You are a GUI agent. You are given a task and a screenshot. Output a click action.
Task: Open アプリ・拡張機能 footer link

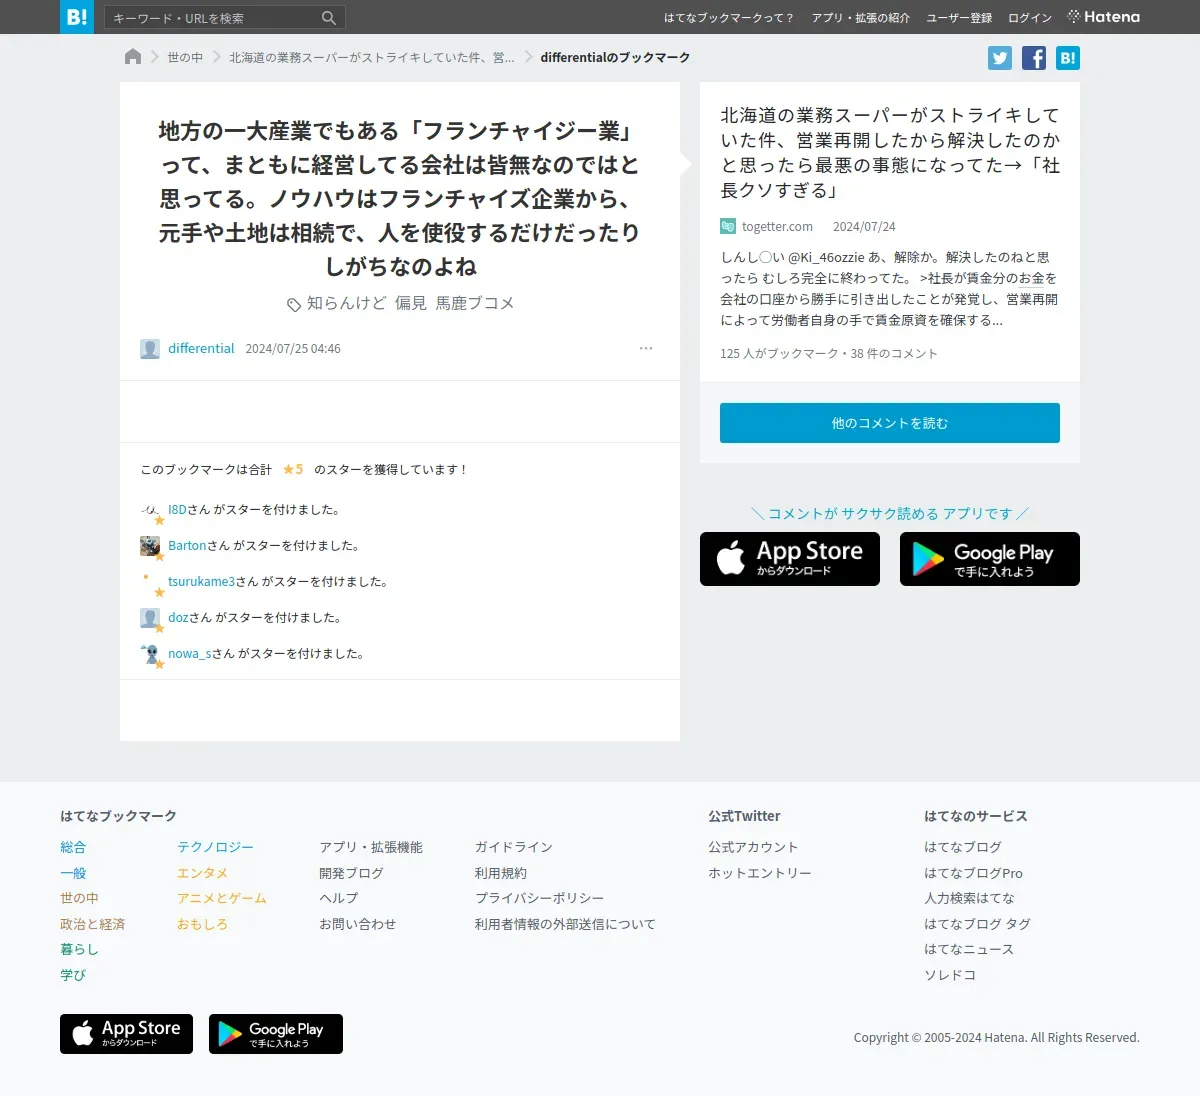click(x=371, y=847)
